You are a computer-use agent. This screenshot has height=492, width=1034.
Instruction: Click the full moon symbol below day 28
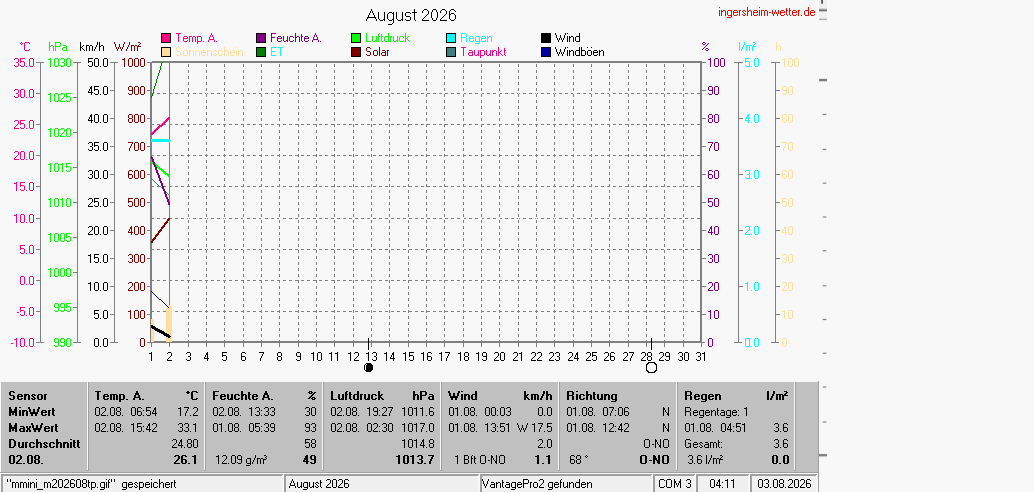tap(652, 367)
